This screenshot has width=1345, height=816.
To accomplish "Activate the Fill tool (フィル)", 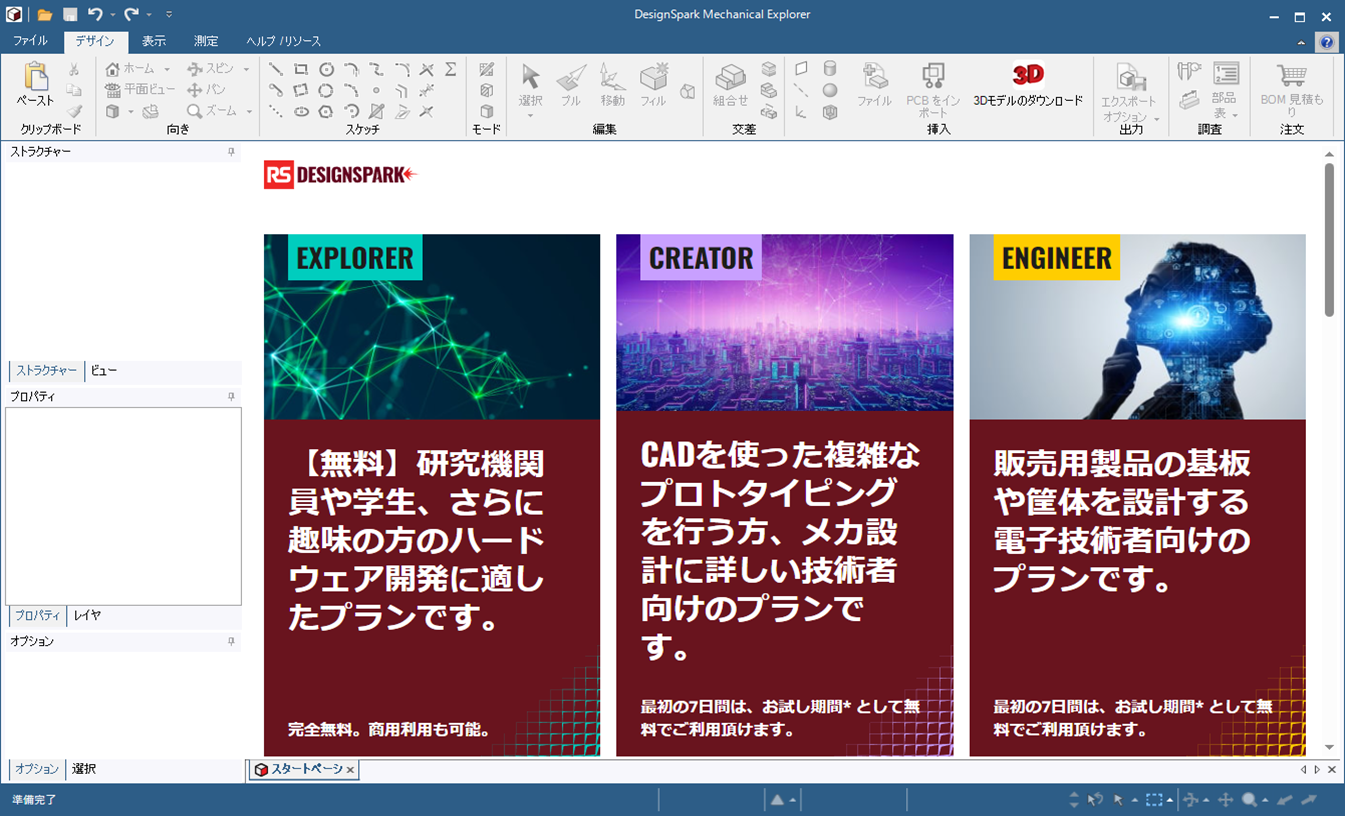I will tap(653, 84).
